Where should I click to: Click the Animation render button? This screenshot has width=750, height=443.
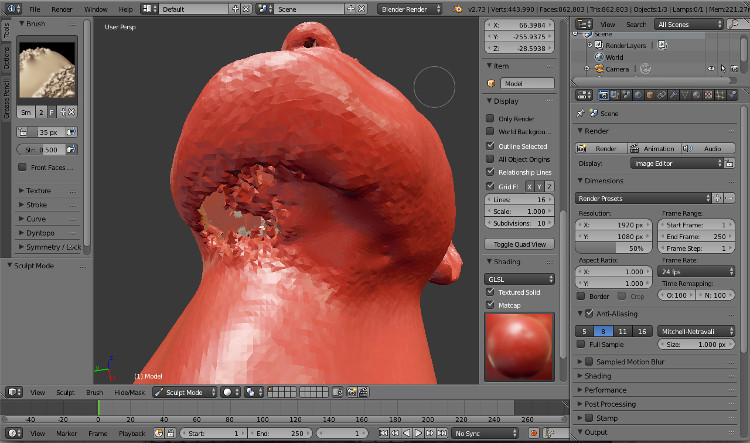pyautogui.click(x=654, y=149)
